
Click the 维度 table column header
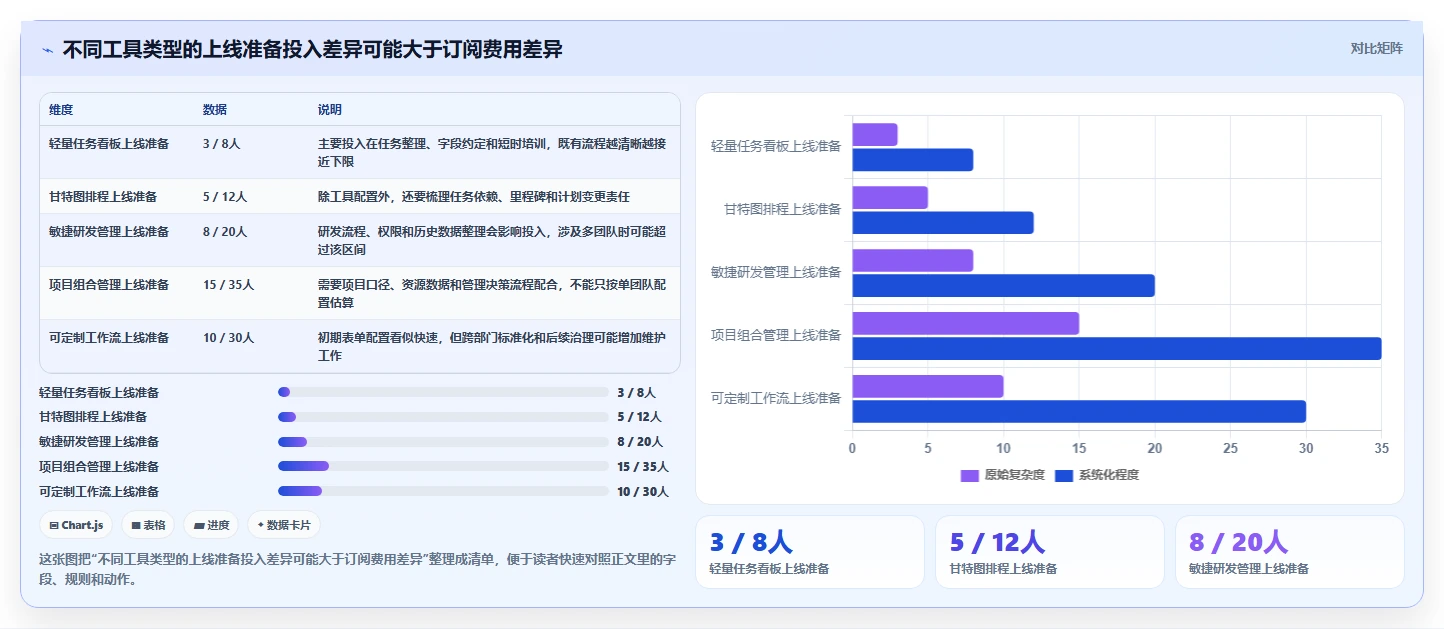coord(61,109)
